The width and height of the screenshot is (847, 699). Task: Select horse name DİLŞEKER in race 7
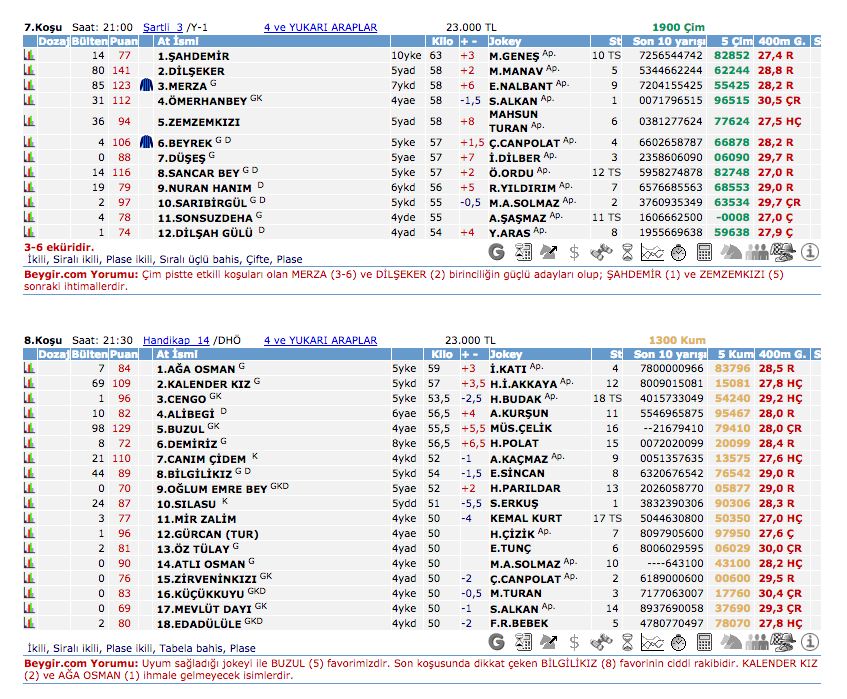[x=192, y=71]
